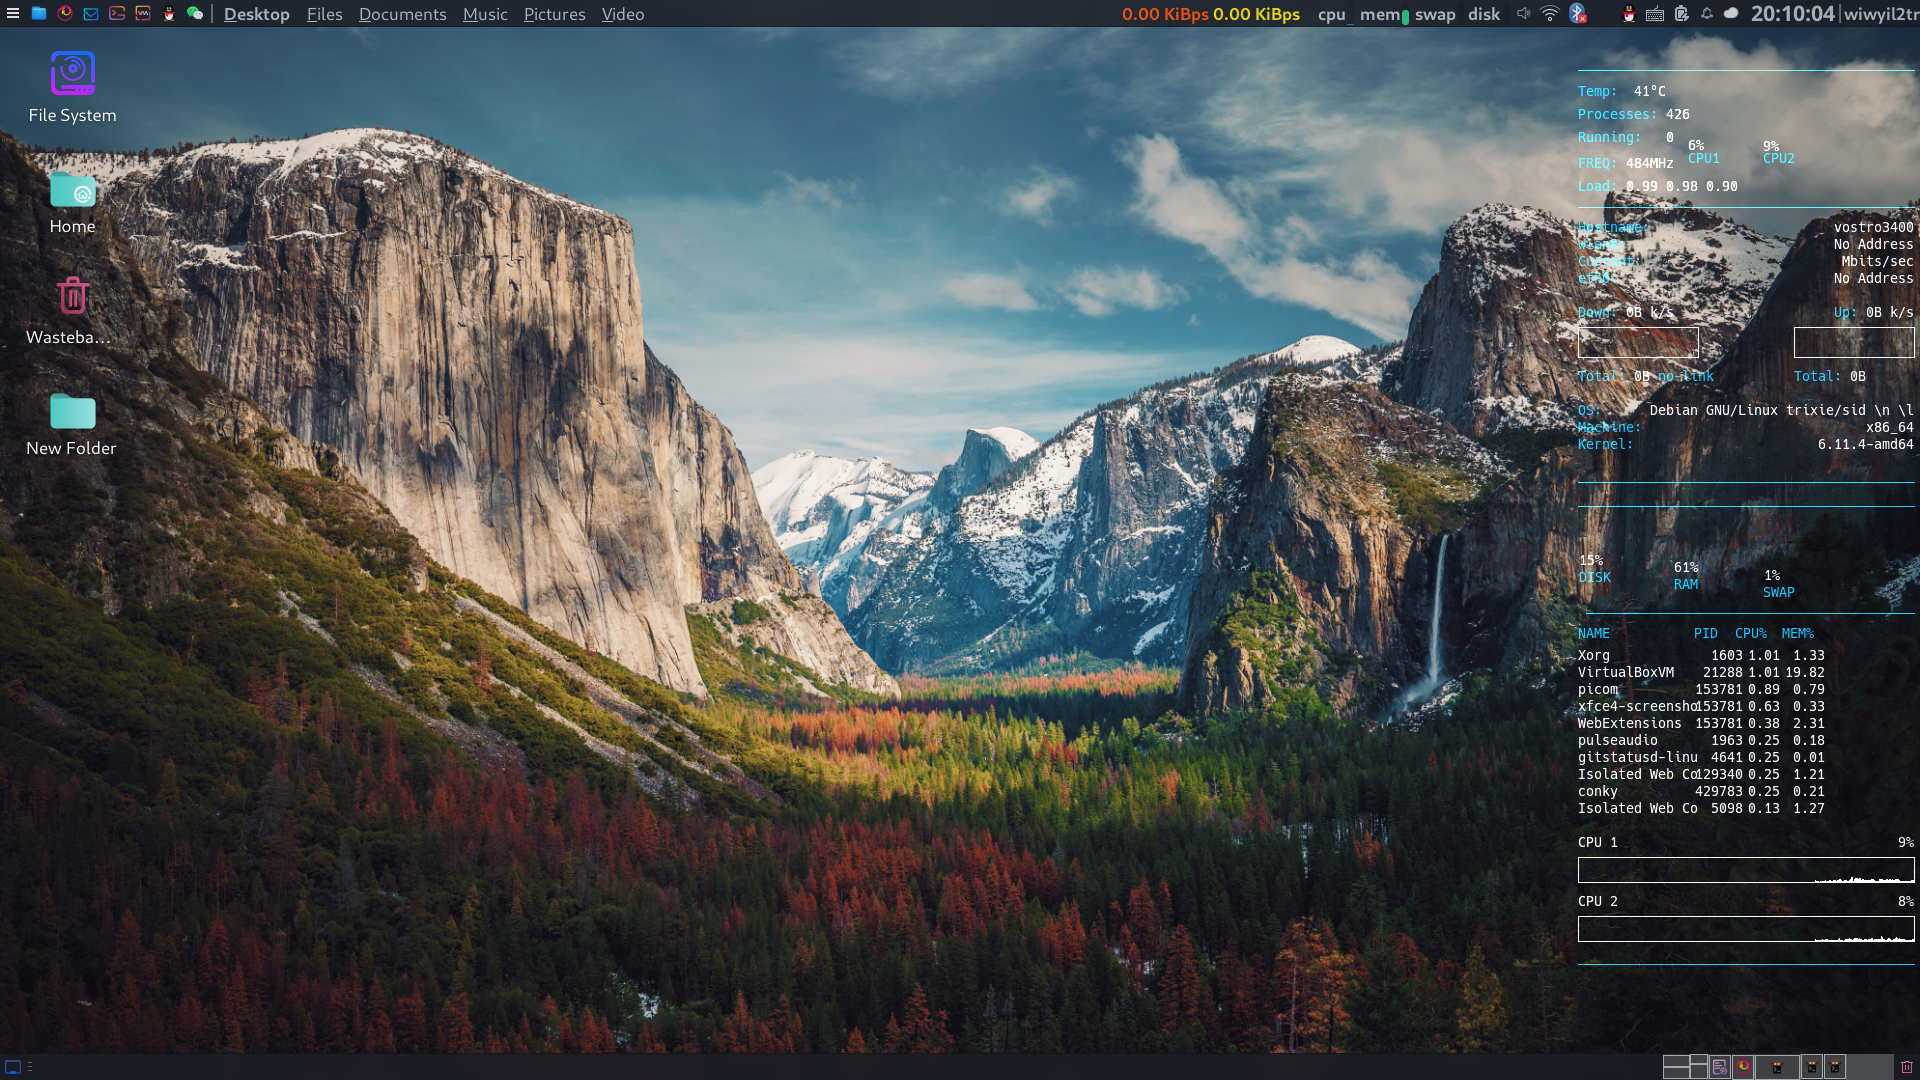Open the Wi-Fi network indicator
The width and height of the screenshot is (1920, 1080).
coord(1549,13)
